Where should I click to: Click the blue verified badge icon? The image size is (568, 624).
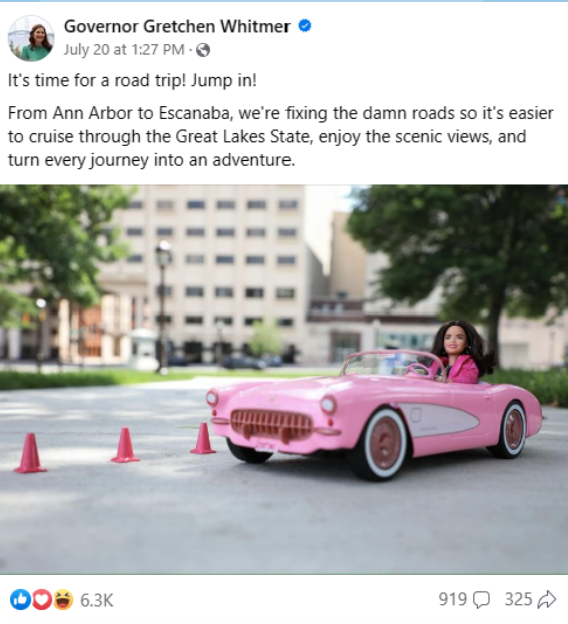[x=305, y=26]
